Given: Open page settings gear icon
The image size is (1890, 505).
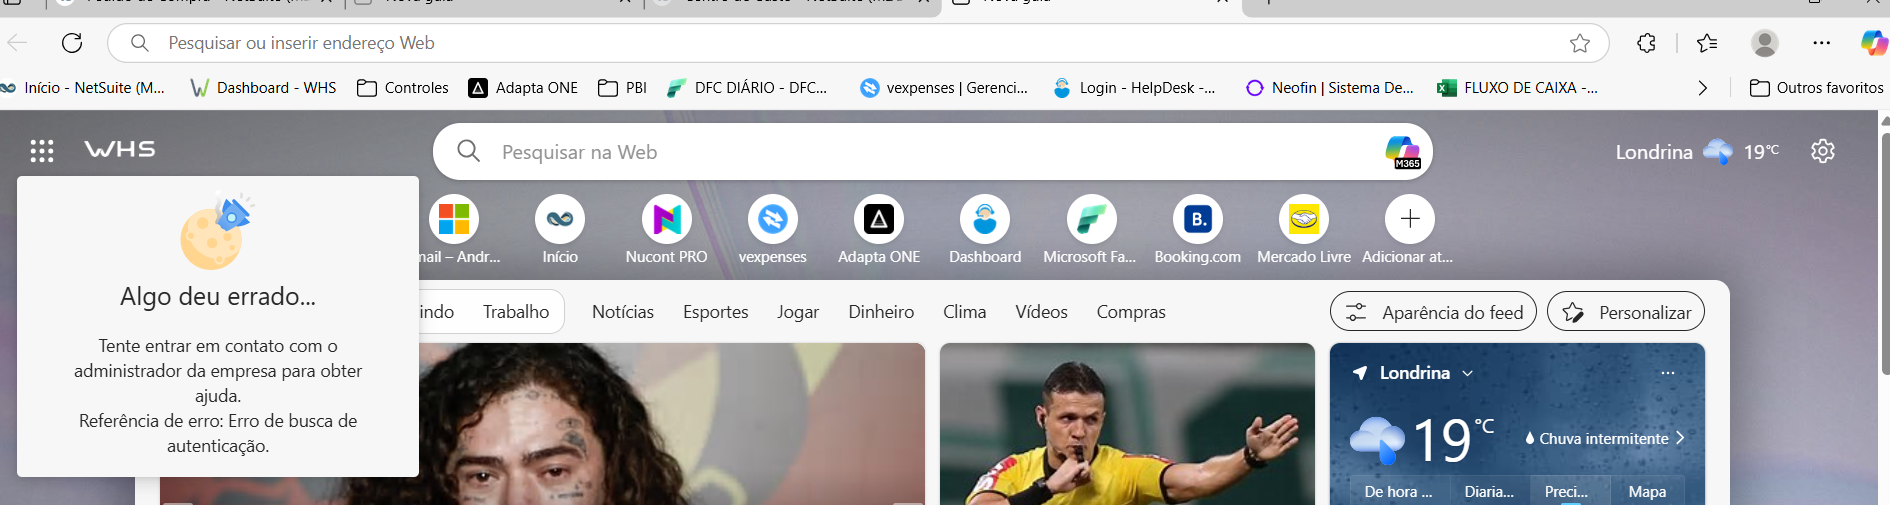Looking at the screenshot, I should coord(1822,151).
